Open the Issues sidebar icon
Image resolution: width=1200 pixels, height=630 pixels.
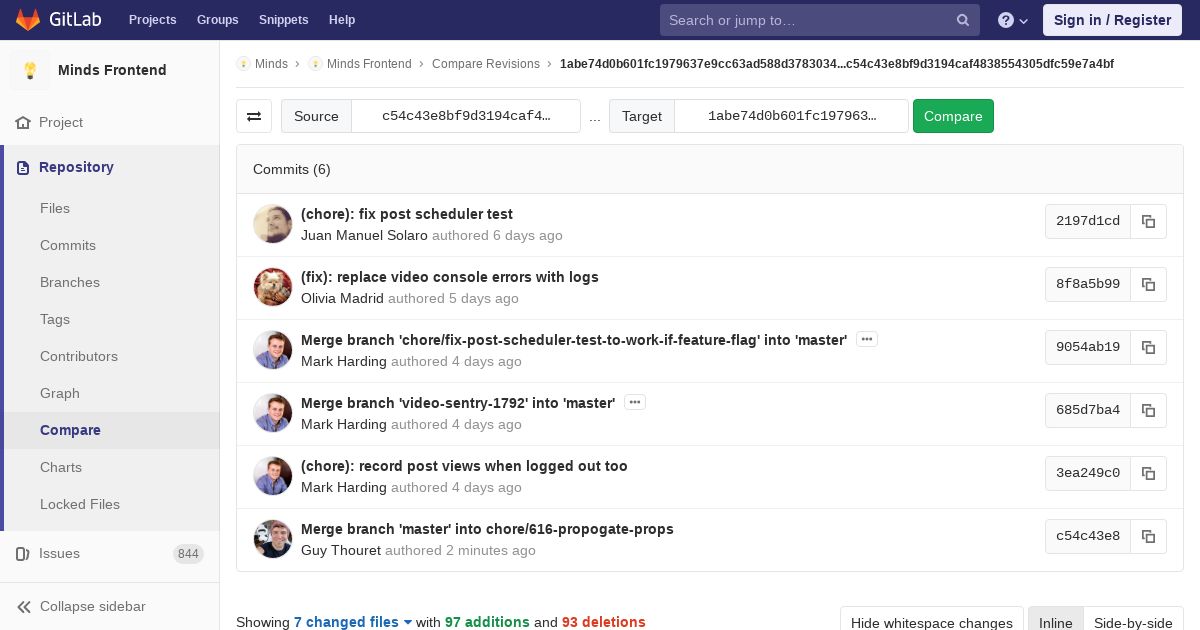[x=23, y=554]
